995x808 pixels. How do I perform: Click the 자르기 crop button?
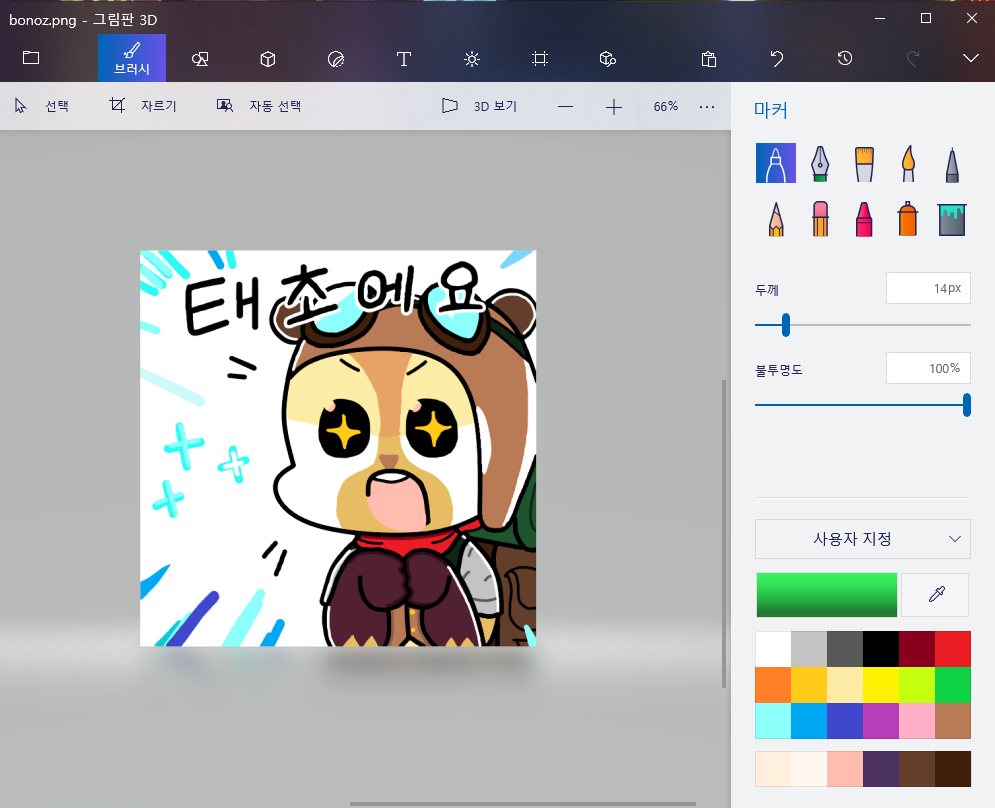143,106
